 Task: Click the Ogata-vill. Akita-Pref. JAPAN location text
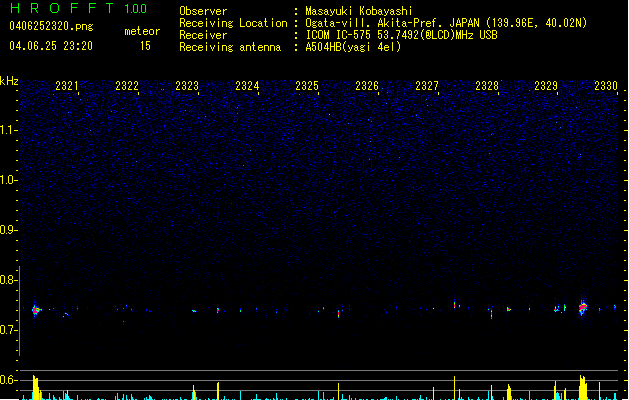point(446,23)
